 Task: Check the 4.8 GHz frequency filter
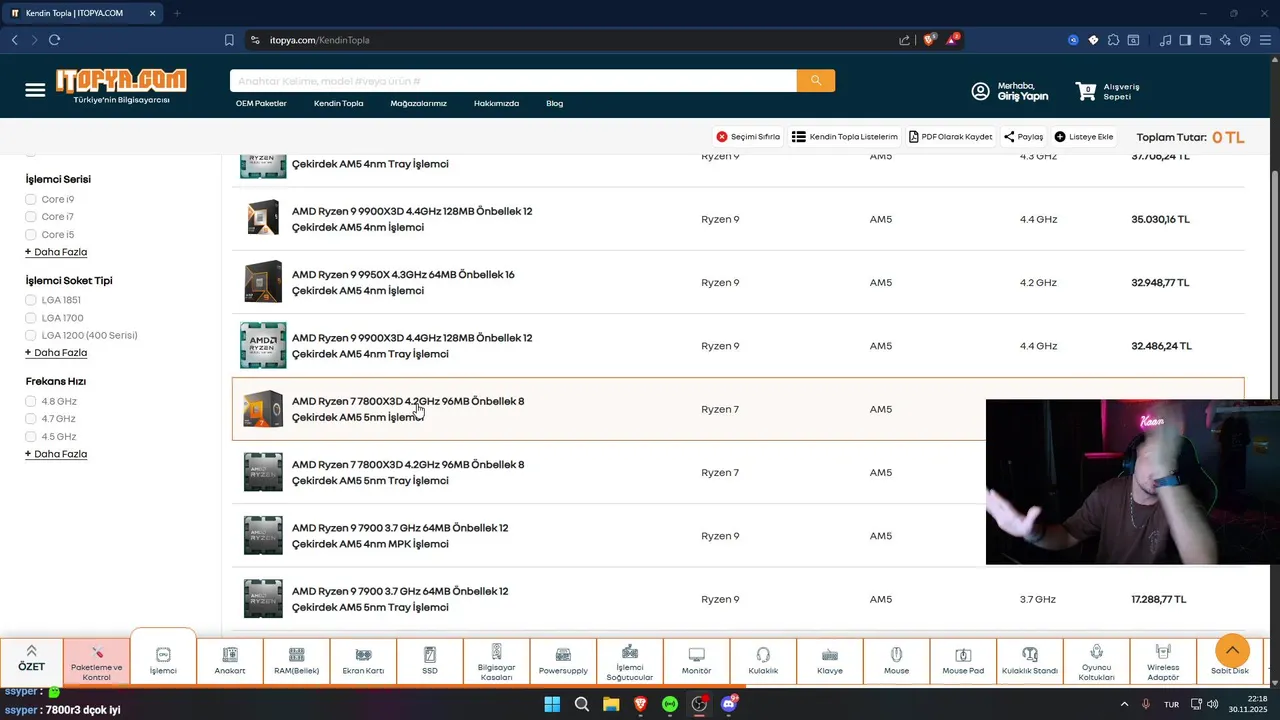pyautogui.click(x=31, y=401)
